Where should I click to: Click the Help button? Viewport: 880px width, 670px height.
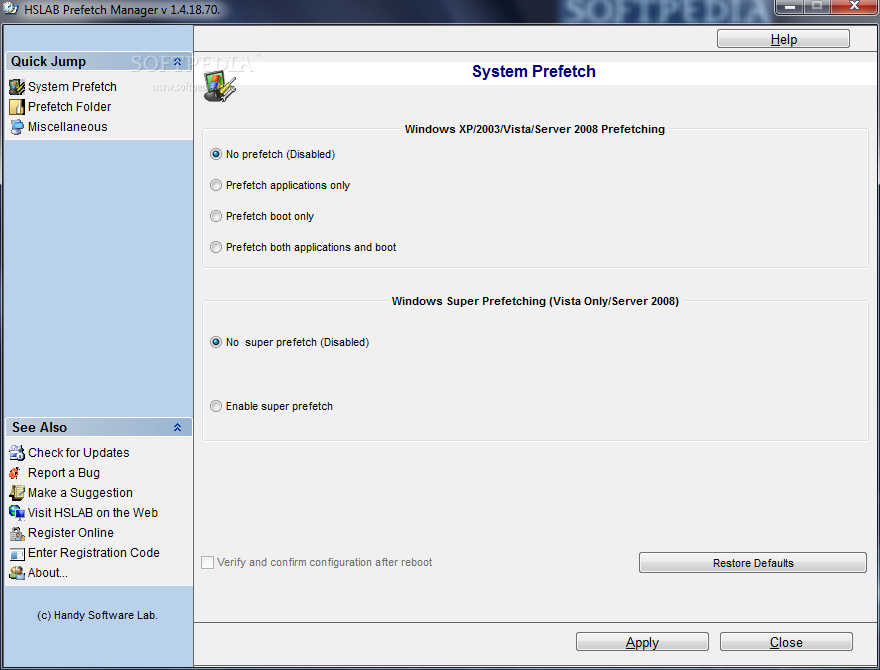783,39
